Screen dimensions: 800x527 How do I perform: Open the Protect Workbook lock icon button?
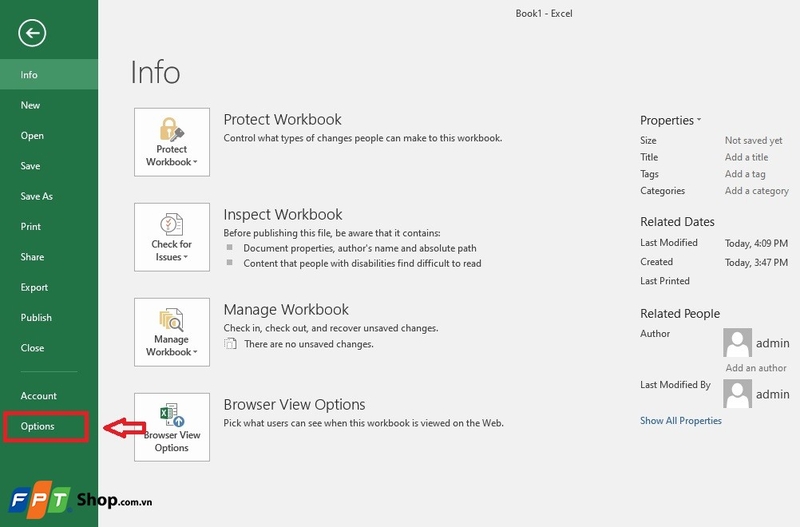[x=172, y=142]
